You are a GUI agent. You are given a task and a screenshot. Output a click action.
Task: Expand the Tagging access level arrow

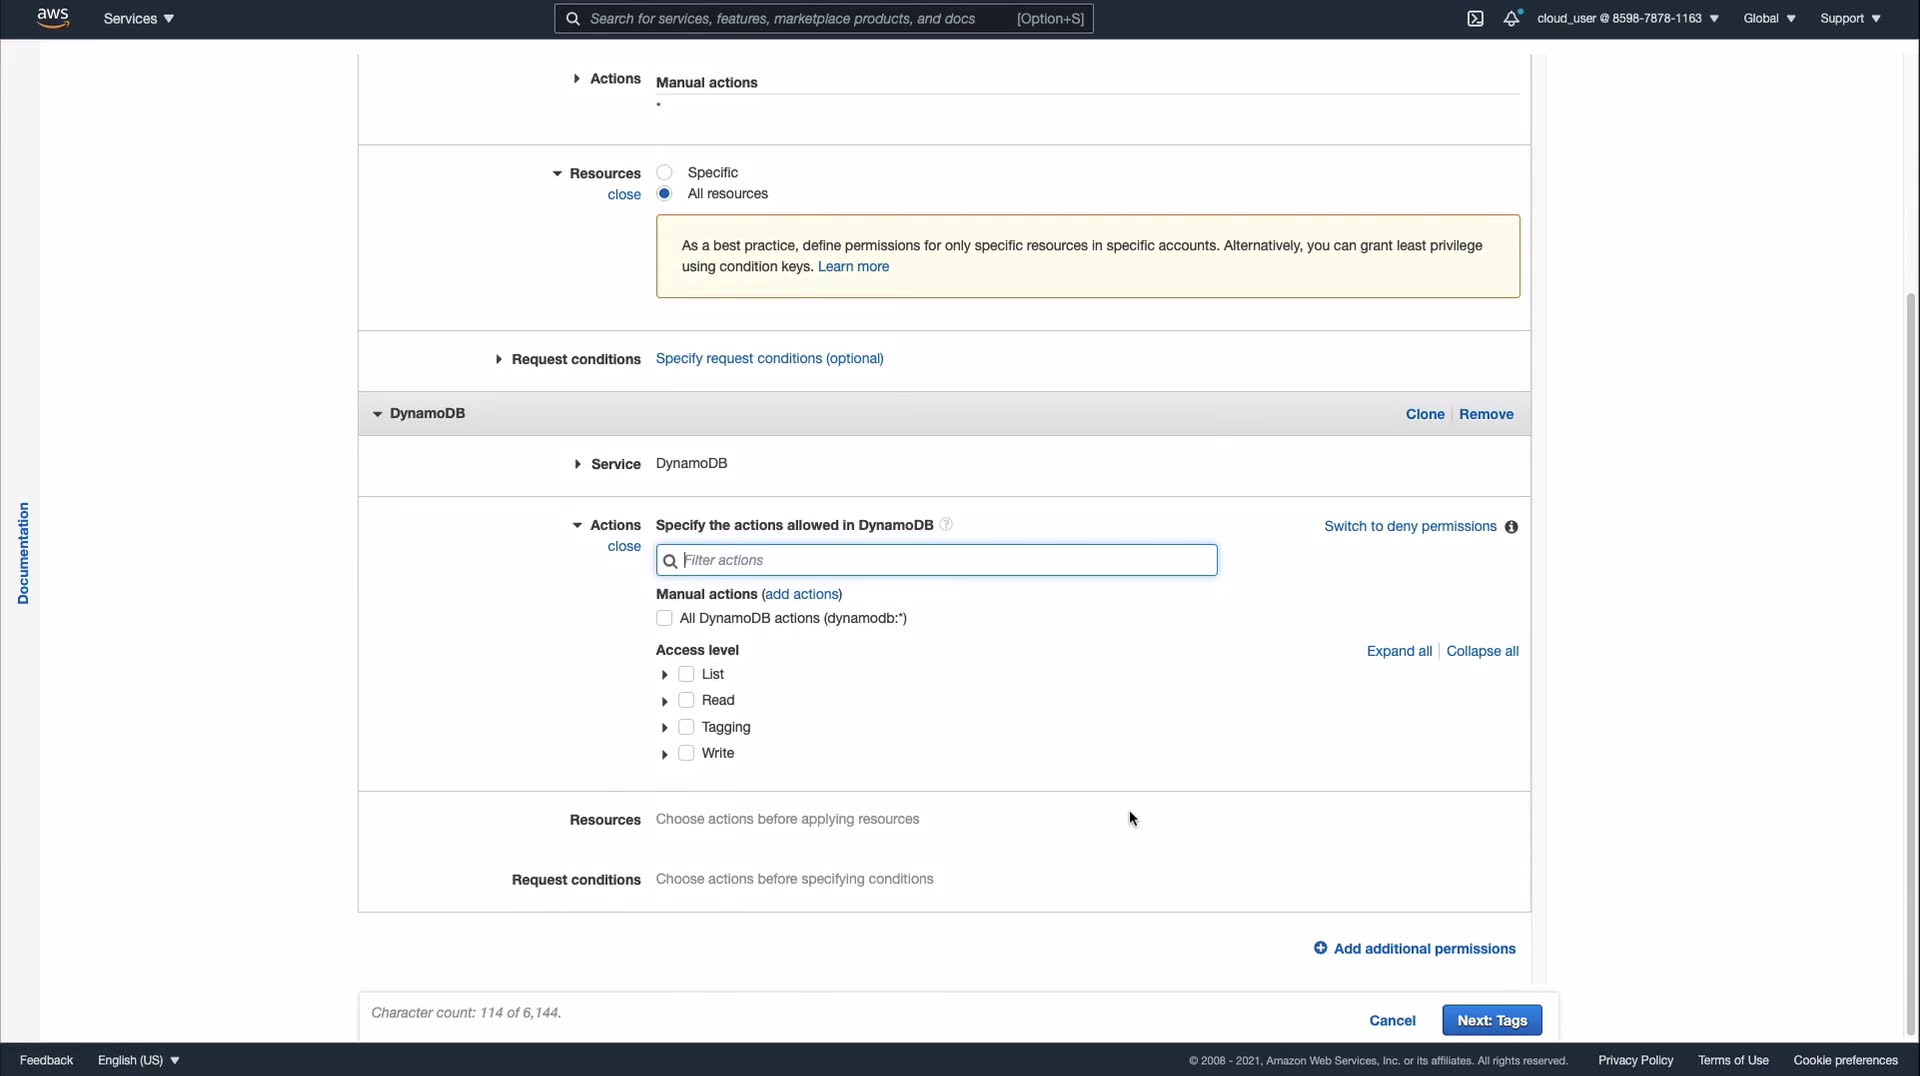(x=664, y=728)
